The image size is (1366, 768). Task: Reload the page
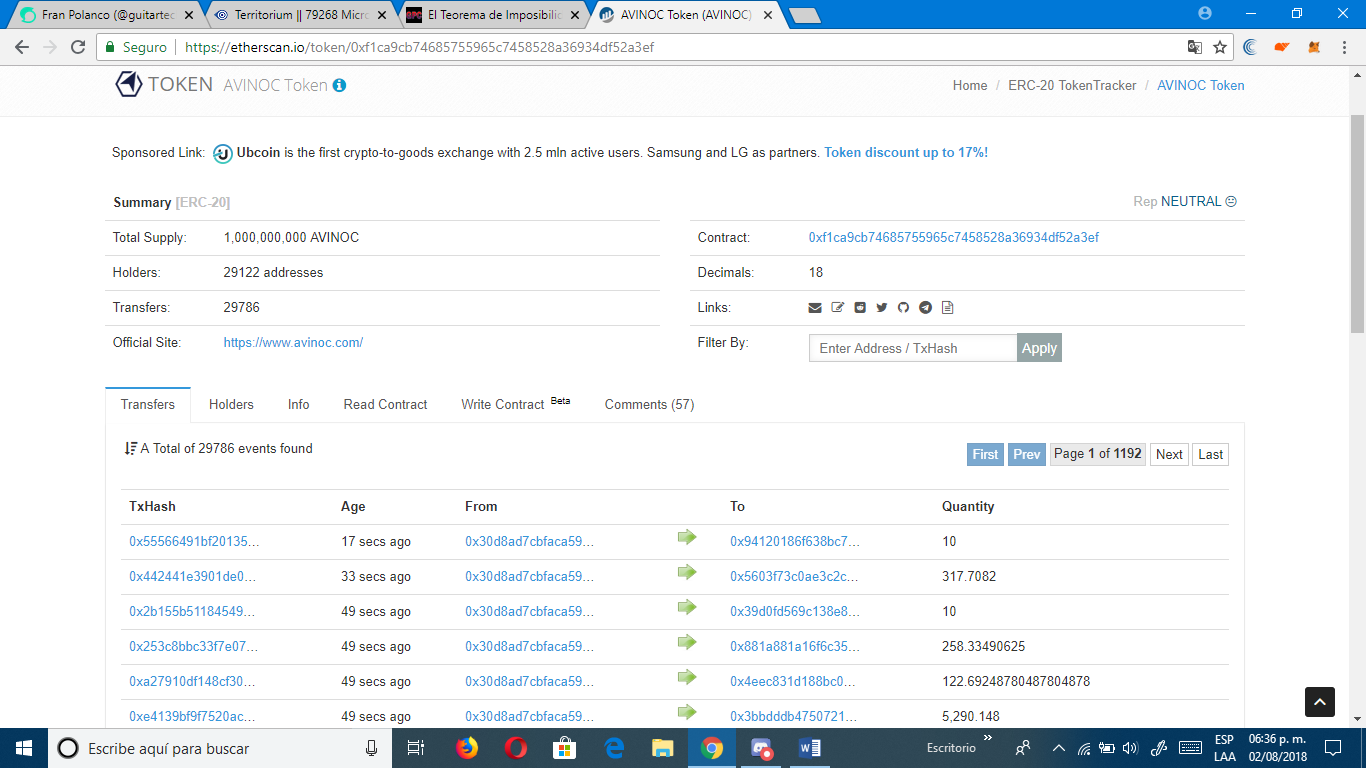(x=78, y=47)
